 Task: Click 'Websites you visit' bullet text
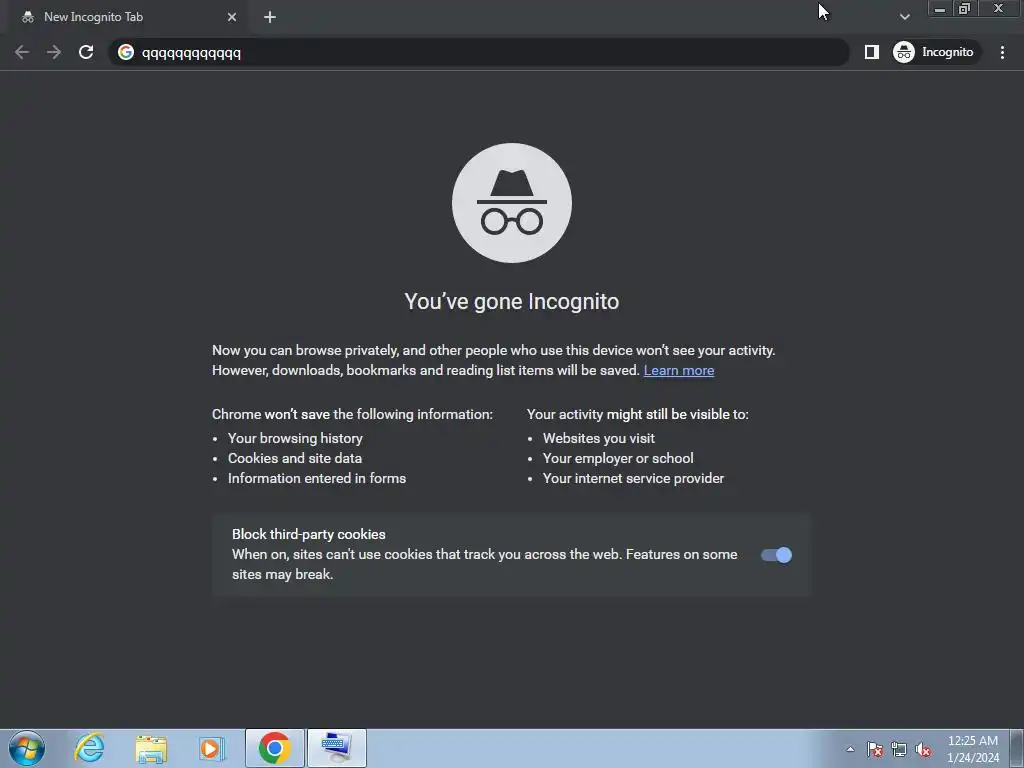click(598, 438)
